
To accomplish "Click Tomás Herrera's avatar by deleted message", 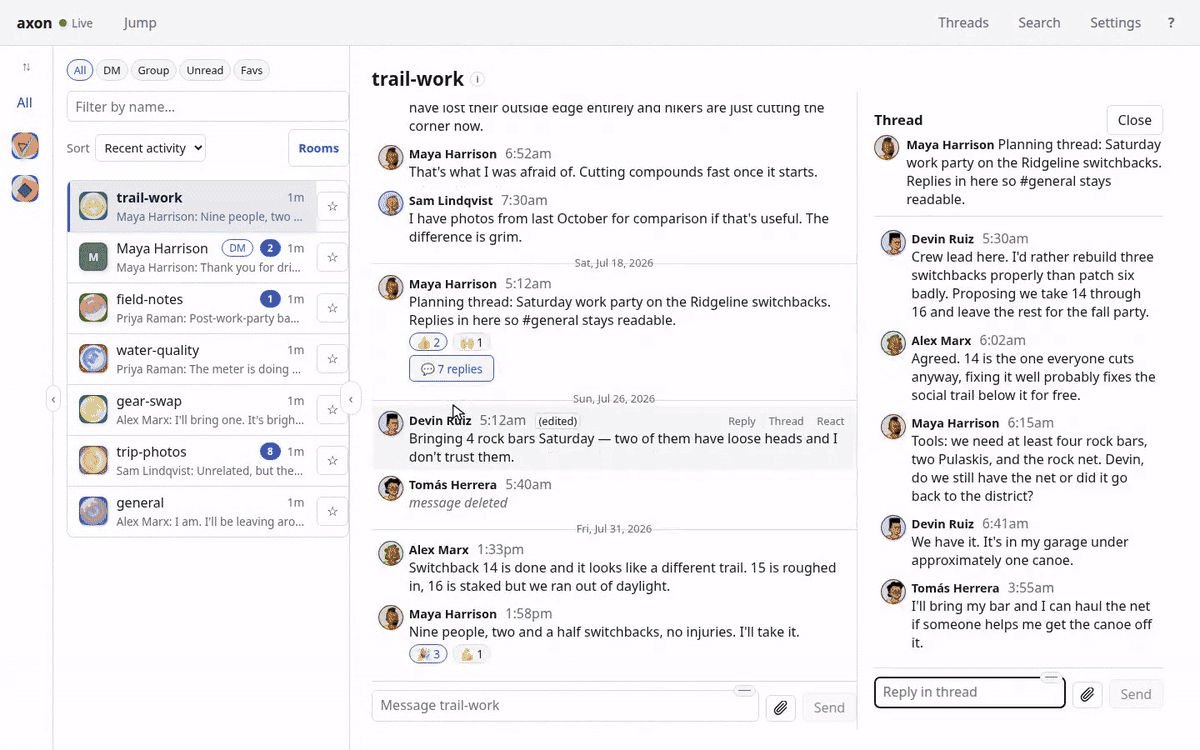I will [x=391, y=488].
